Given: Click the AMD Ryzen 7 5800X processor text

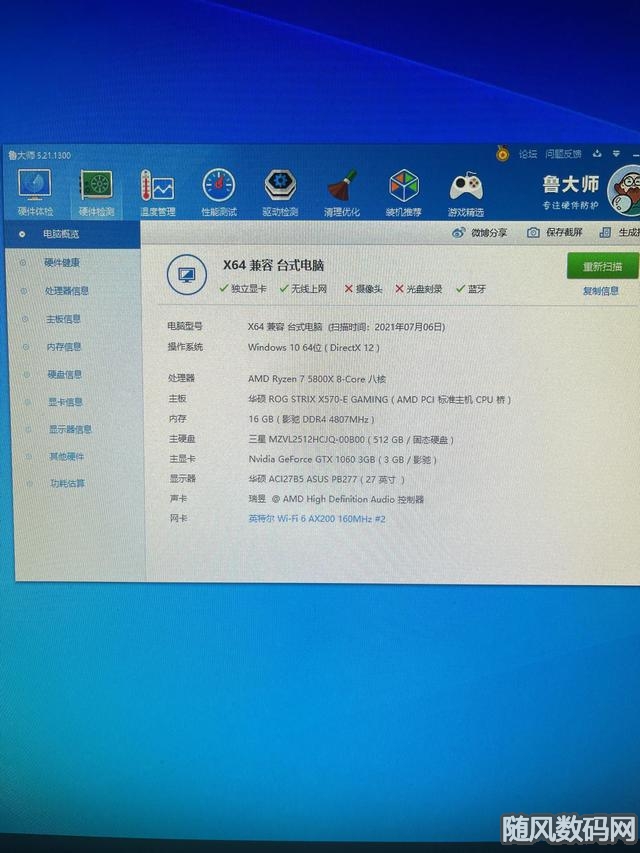Looking at the screenshot, I should coord(317,379).
